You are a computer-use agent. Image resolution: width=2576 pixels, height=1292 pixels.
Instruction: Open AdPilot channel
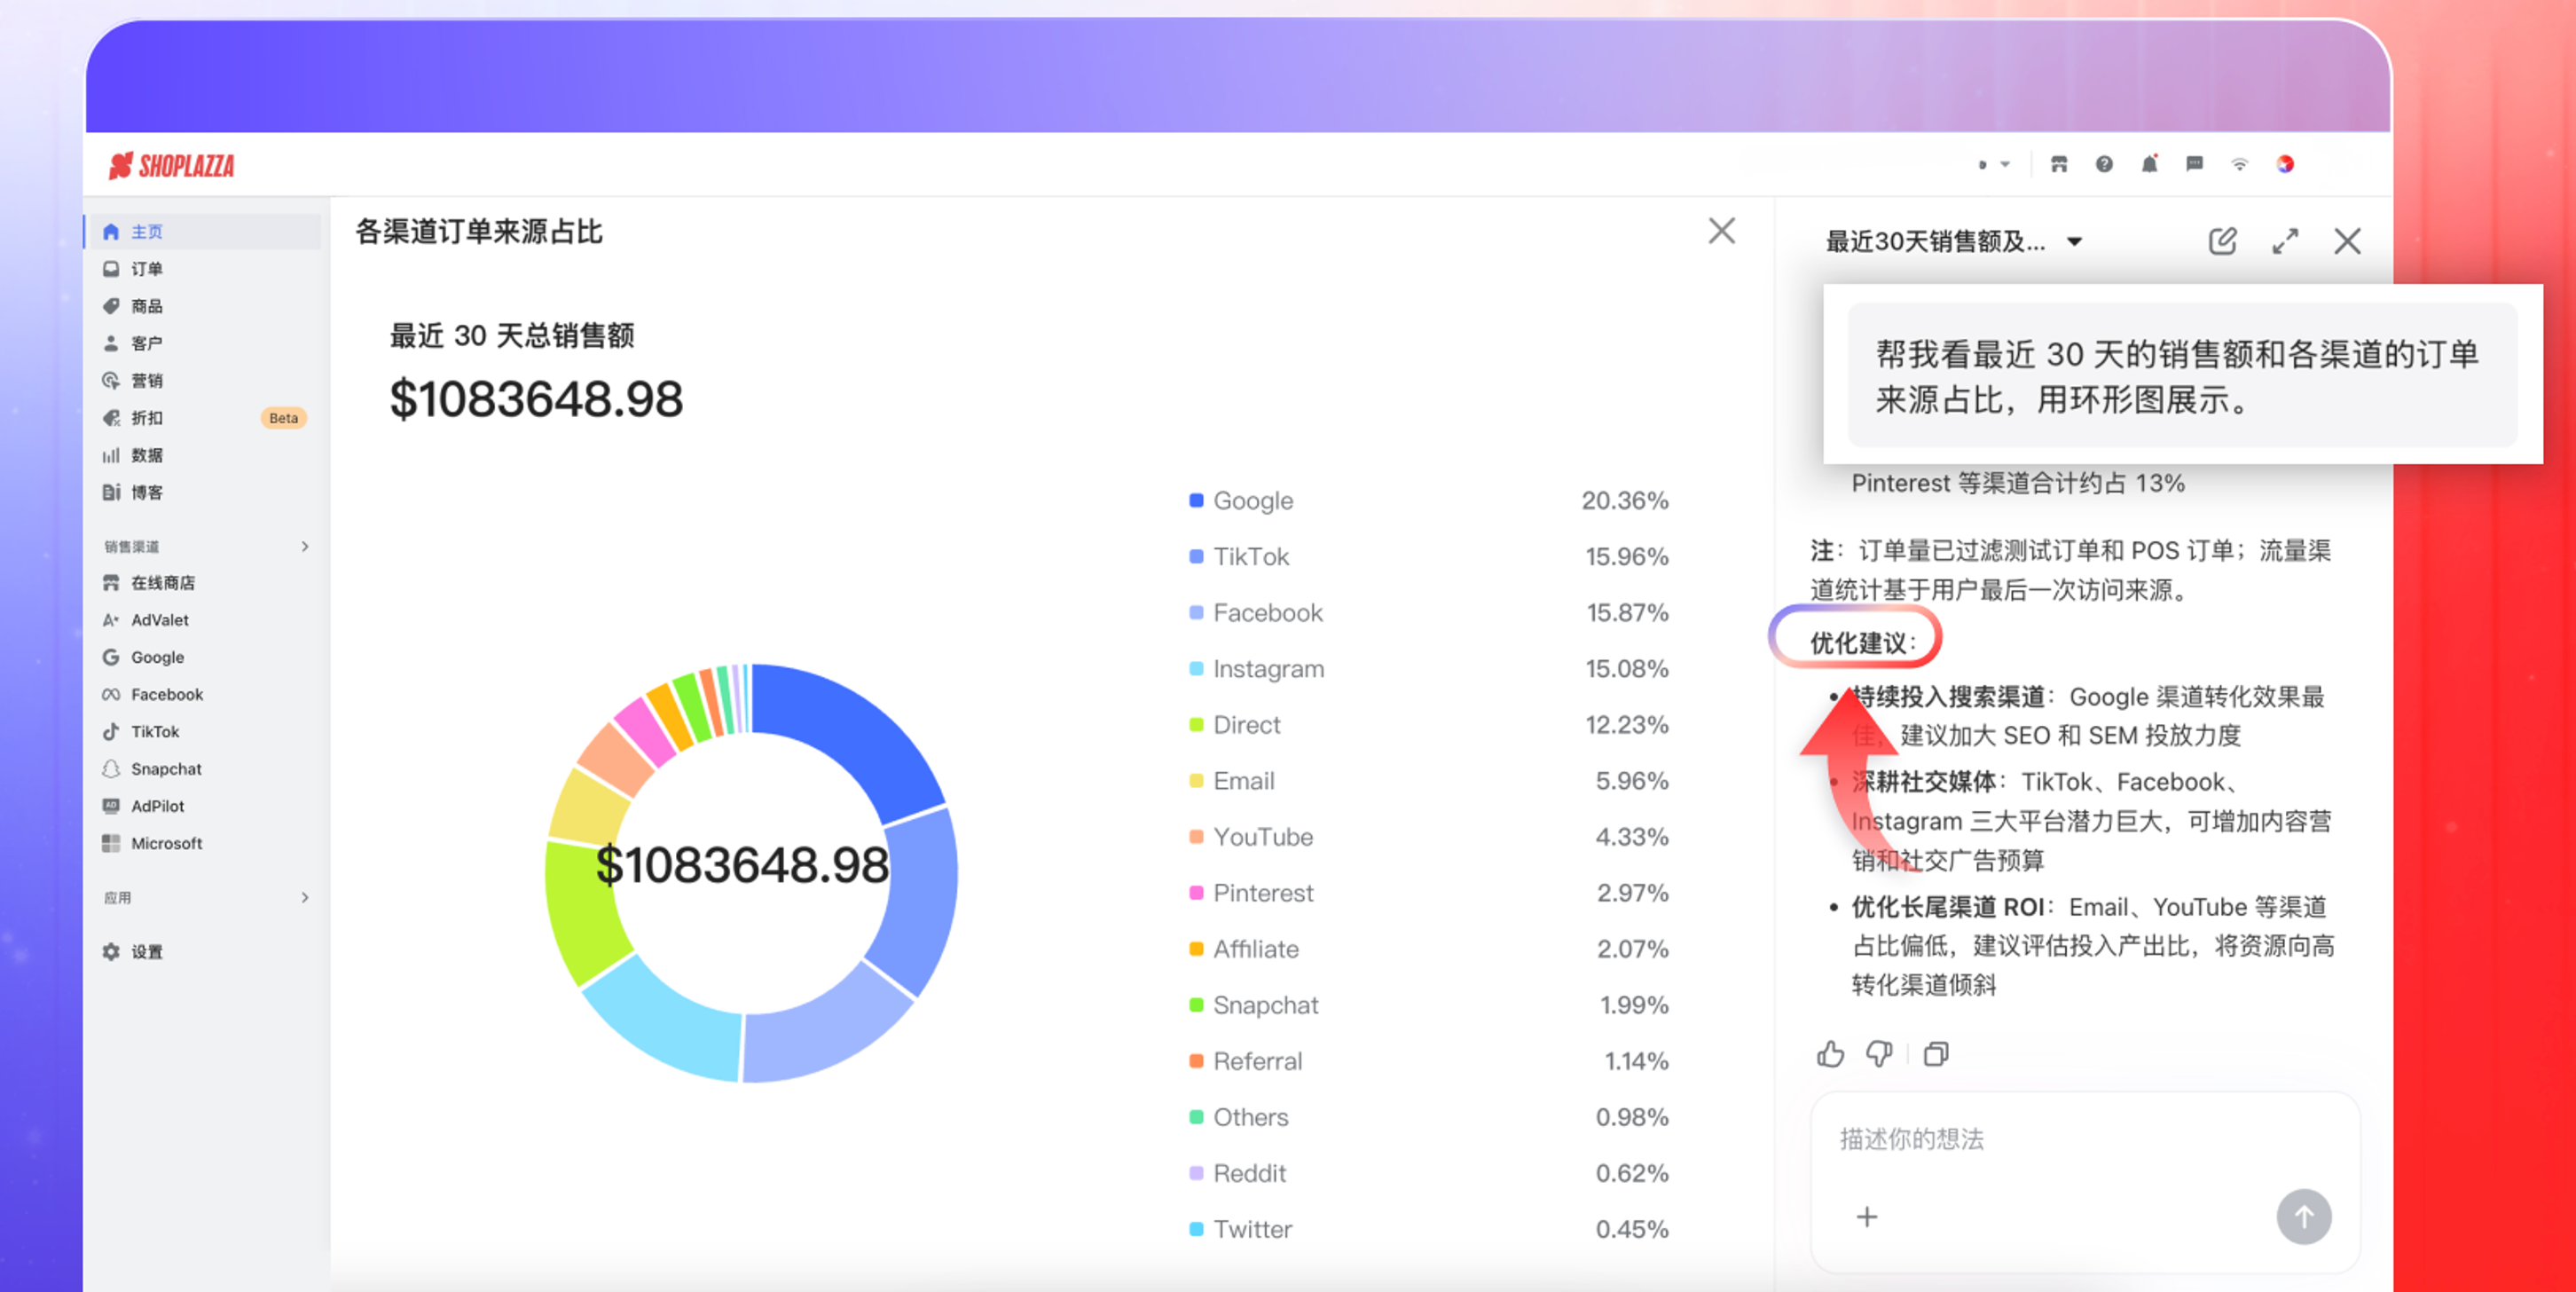coord(204,806)
